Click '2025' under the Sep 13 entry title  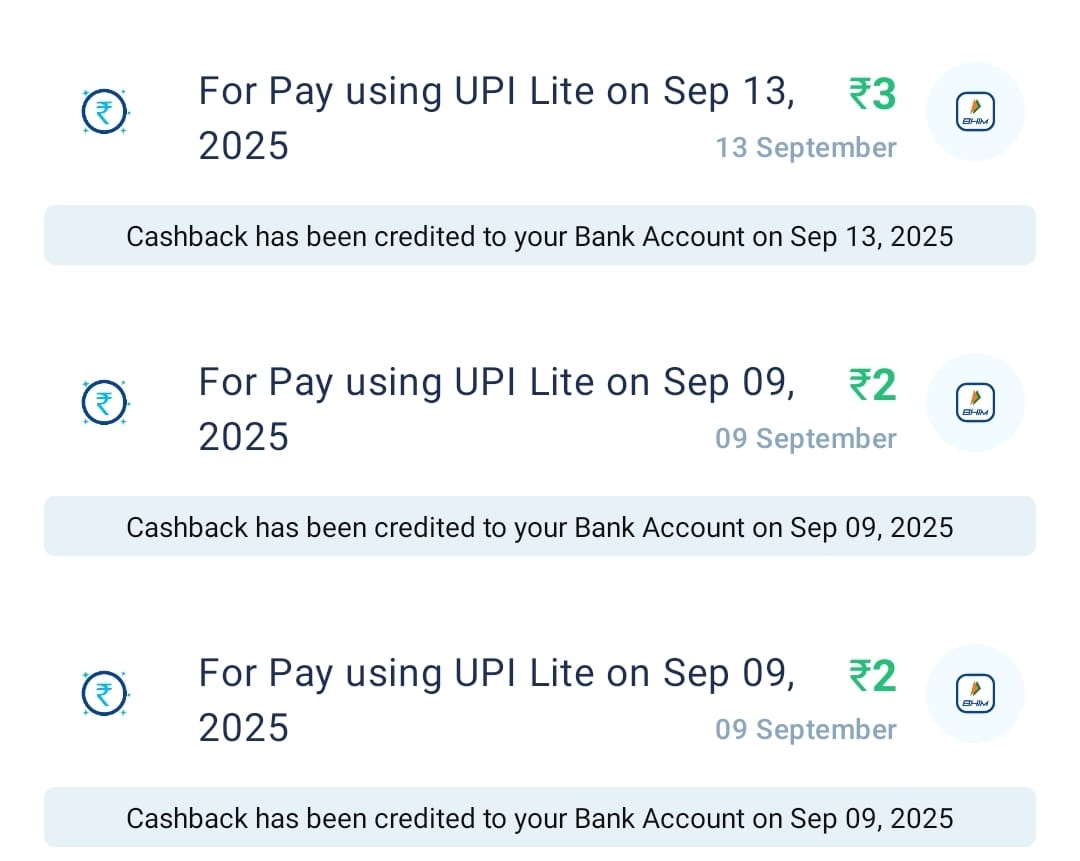click(x=244, y=146)
